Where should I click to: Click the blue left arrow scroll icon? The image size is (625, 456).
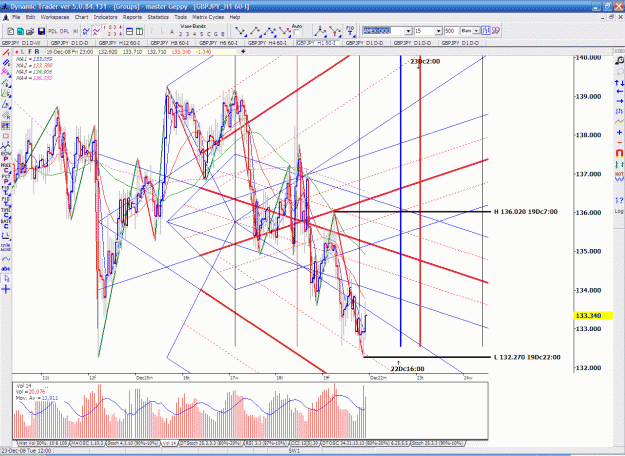619,92
